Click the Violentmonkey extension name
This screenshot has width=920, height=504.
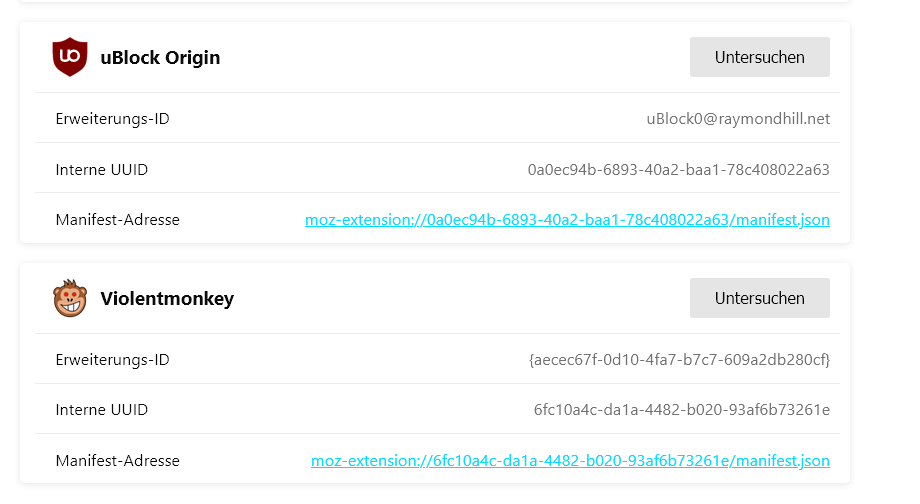pos(167,299)
